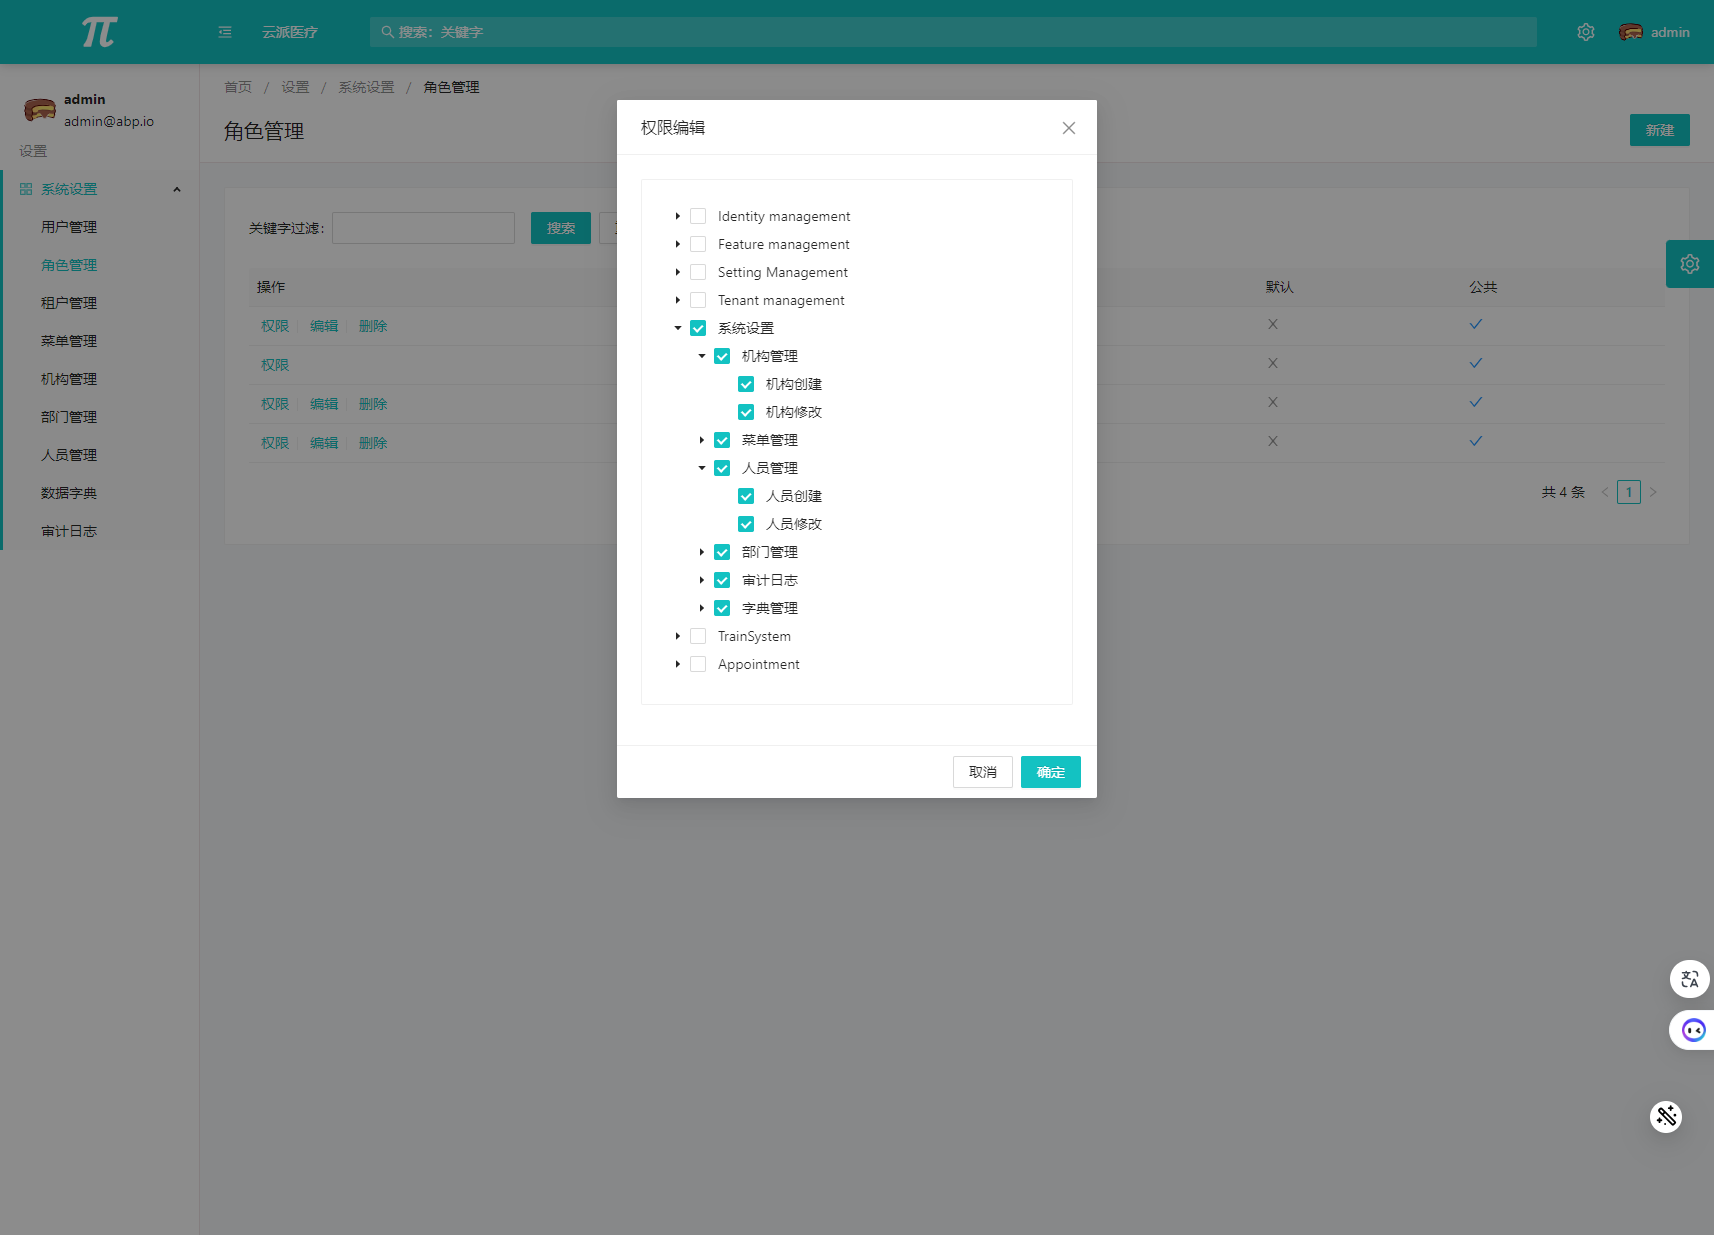This screenshot has width=1714, height=1235.
Task: Open the header settings gear icon
Action: [1586, 32]
